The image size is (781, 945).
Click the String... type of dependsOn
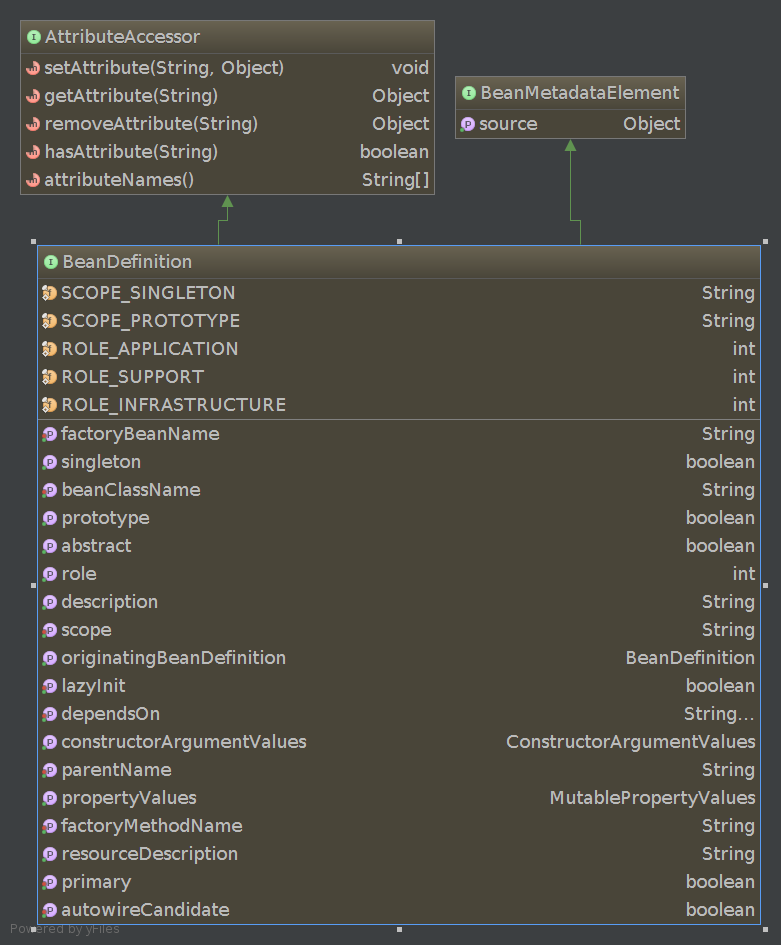[719, 714]
